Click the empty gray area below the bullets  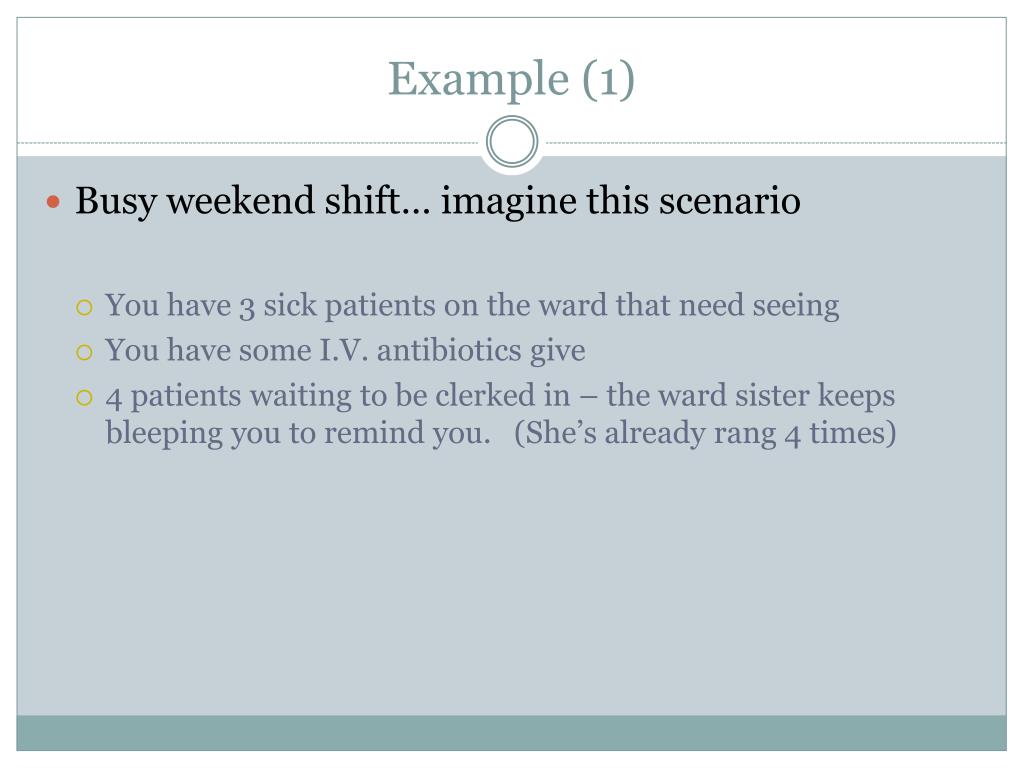(511, 581)
